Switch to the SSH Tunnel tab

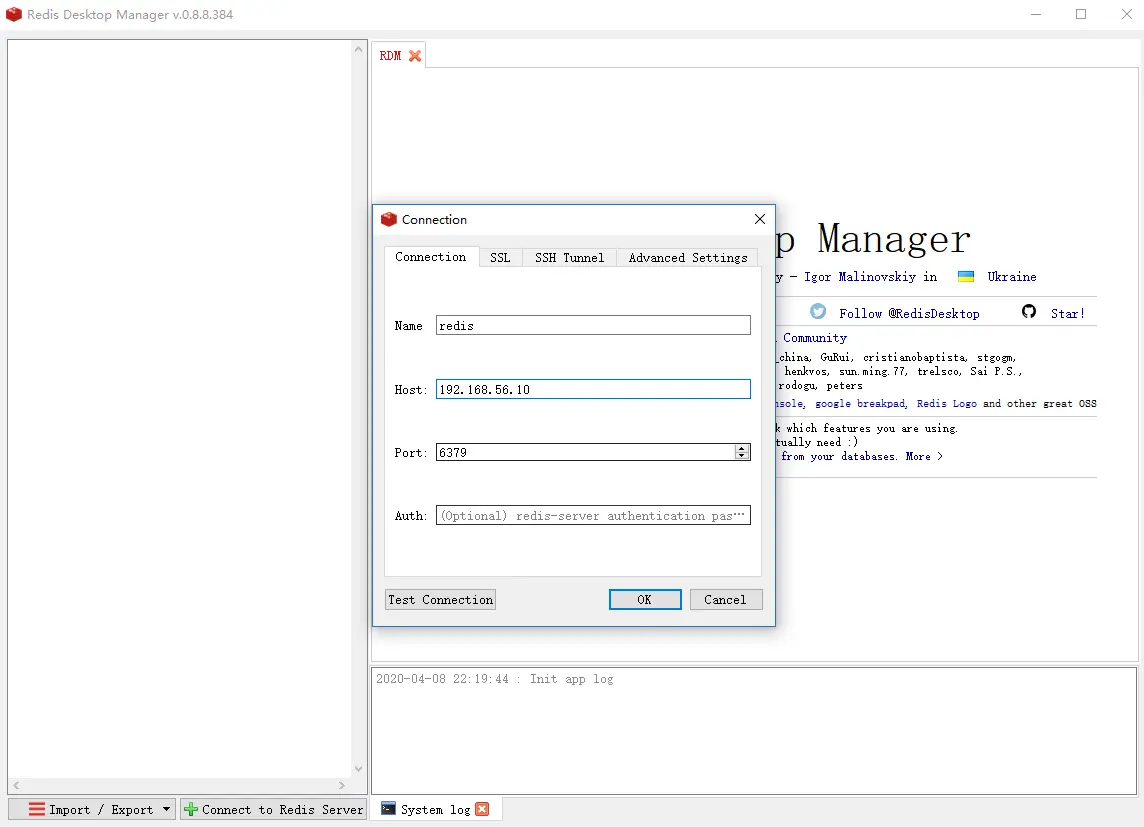569,257
